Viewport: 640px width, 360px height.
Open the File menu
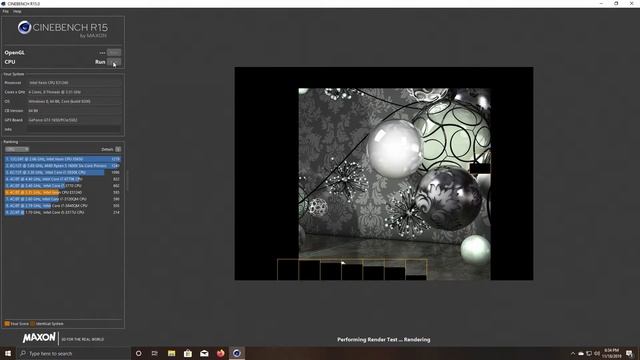tap(5, 11)
